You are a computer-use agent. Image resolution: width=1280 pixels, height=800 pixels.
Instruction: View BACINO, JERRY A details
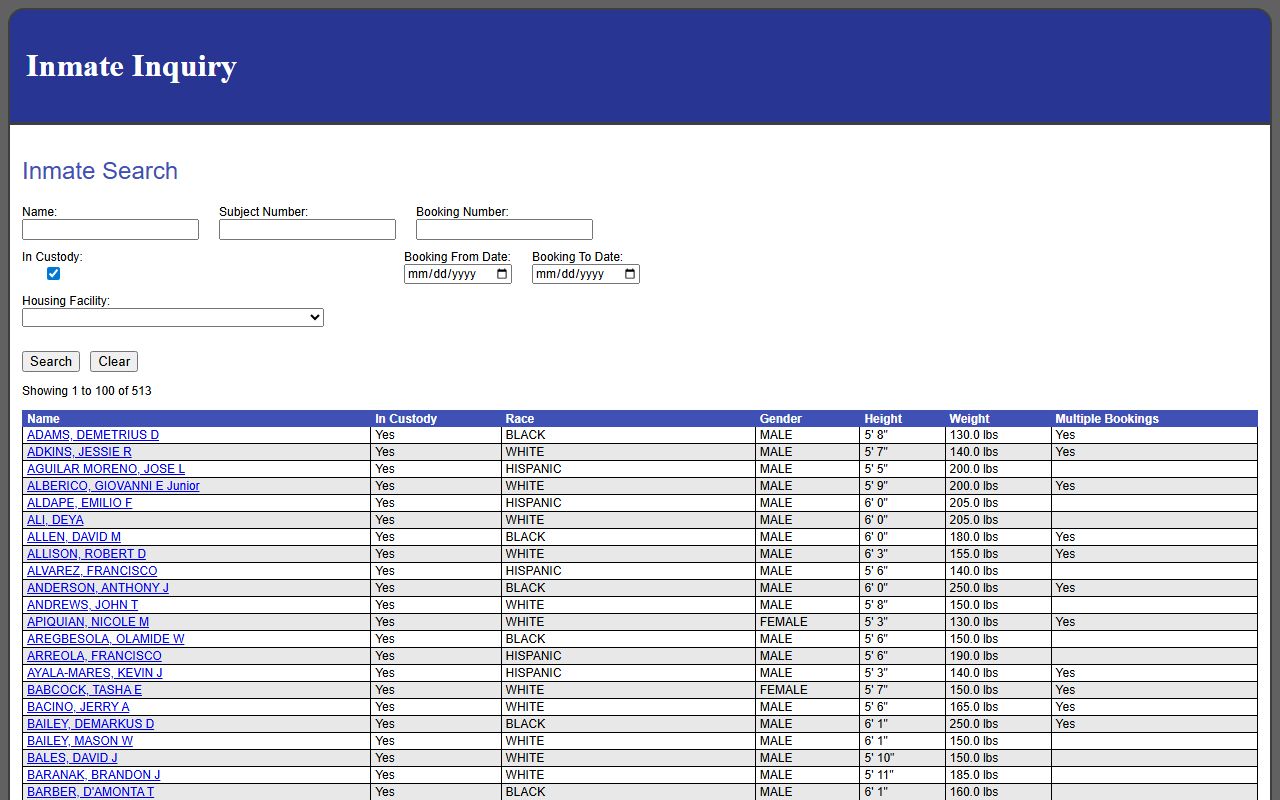pyautogui.click(x=78, y=707)
